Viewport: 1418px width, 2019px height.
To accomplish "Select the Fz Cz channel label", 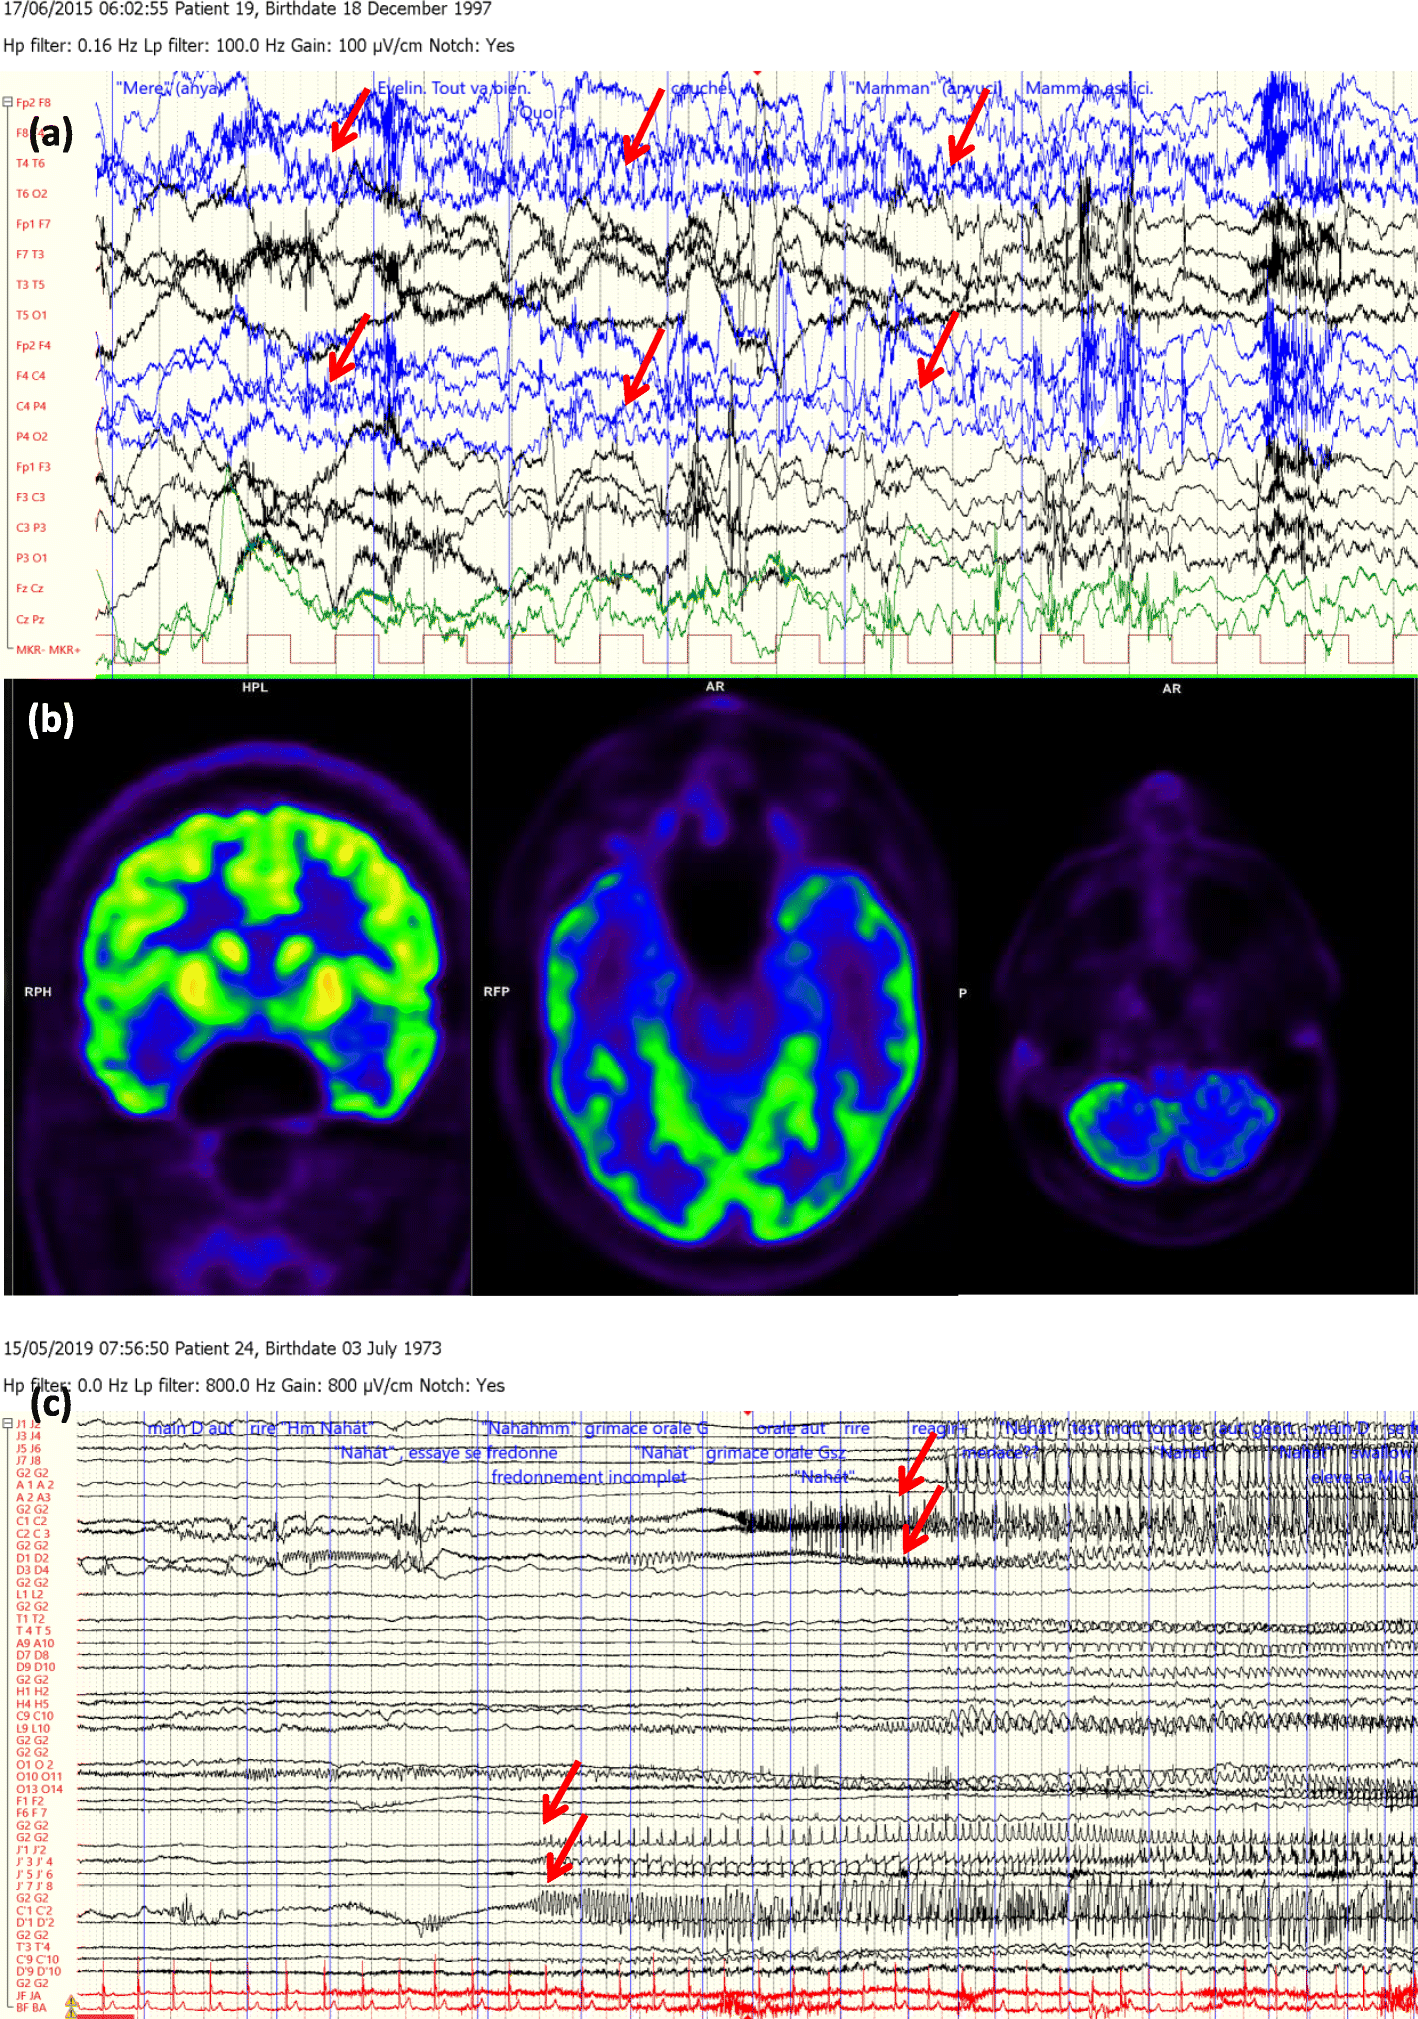I will [29, 588].
